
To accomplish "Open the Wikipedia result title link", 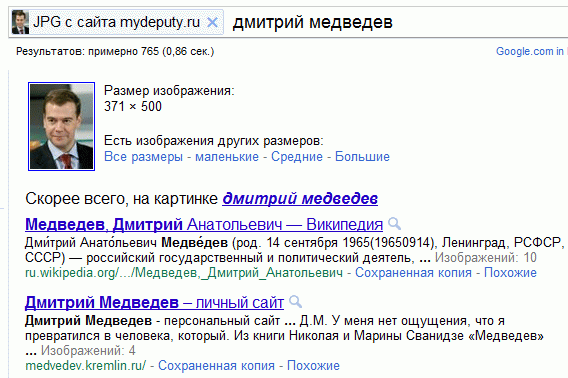I will 204,225.
